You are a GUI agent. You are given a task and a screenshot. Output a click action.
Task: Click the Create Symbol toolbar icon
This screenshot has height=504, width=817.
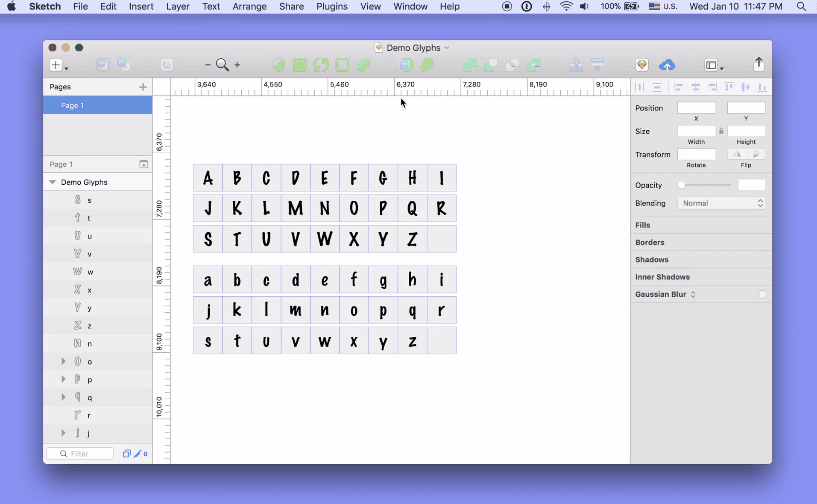point(167,65)
